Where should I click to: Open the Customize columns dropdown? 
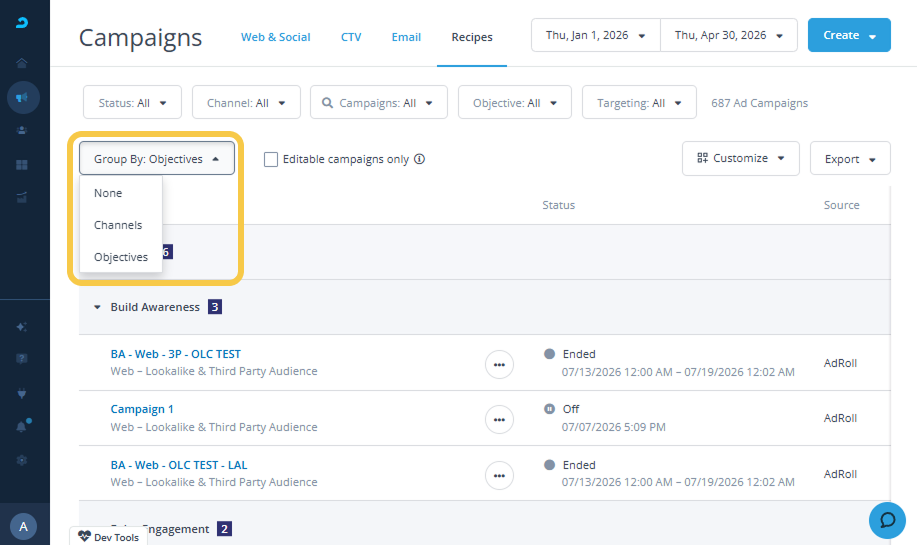point(740,158)
